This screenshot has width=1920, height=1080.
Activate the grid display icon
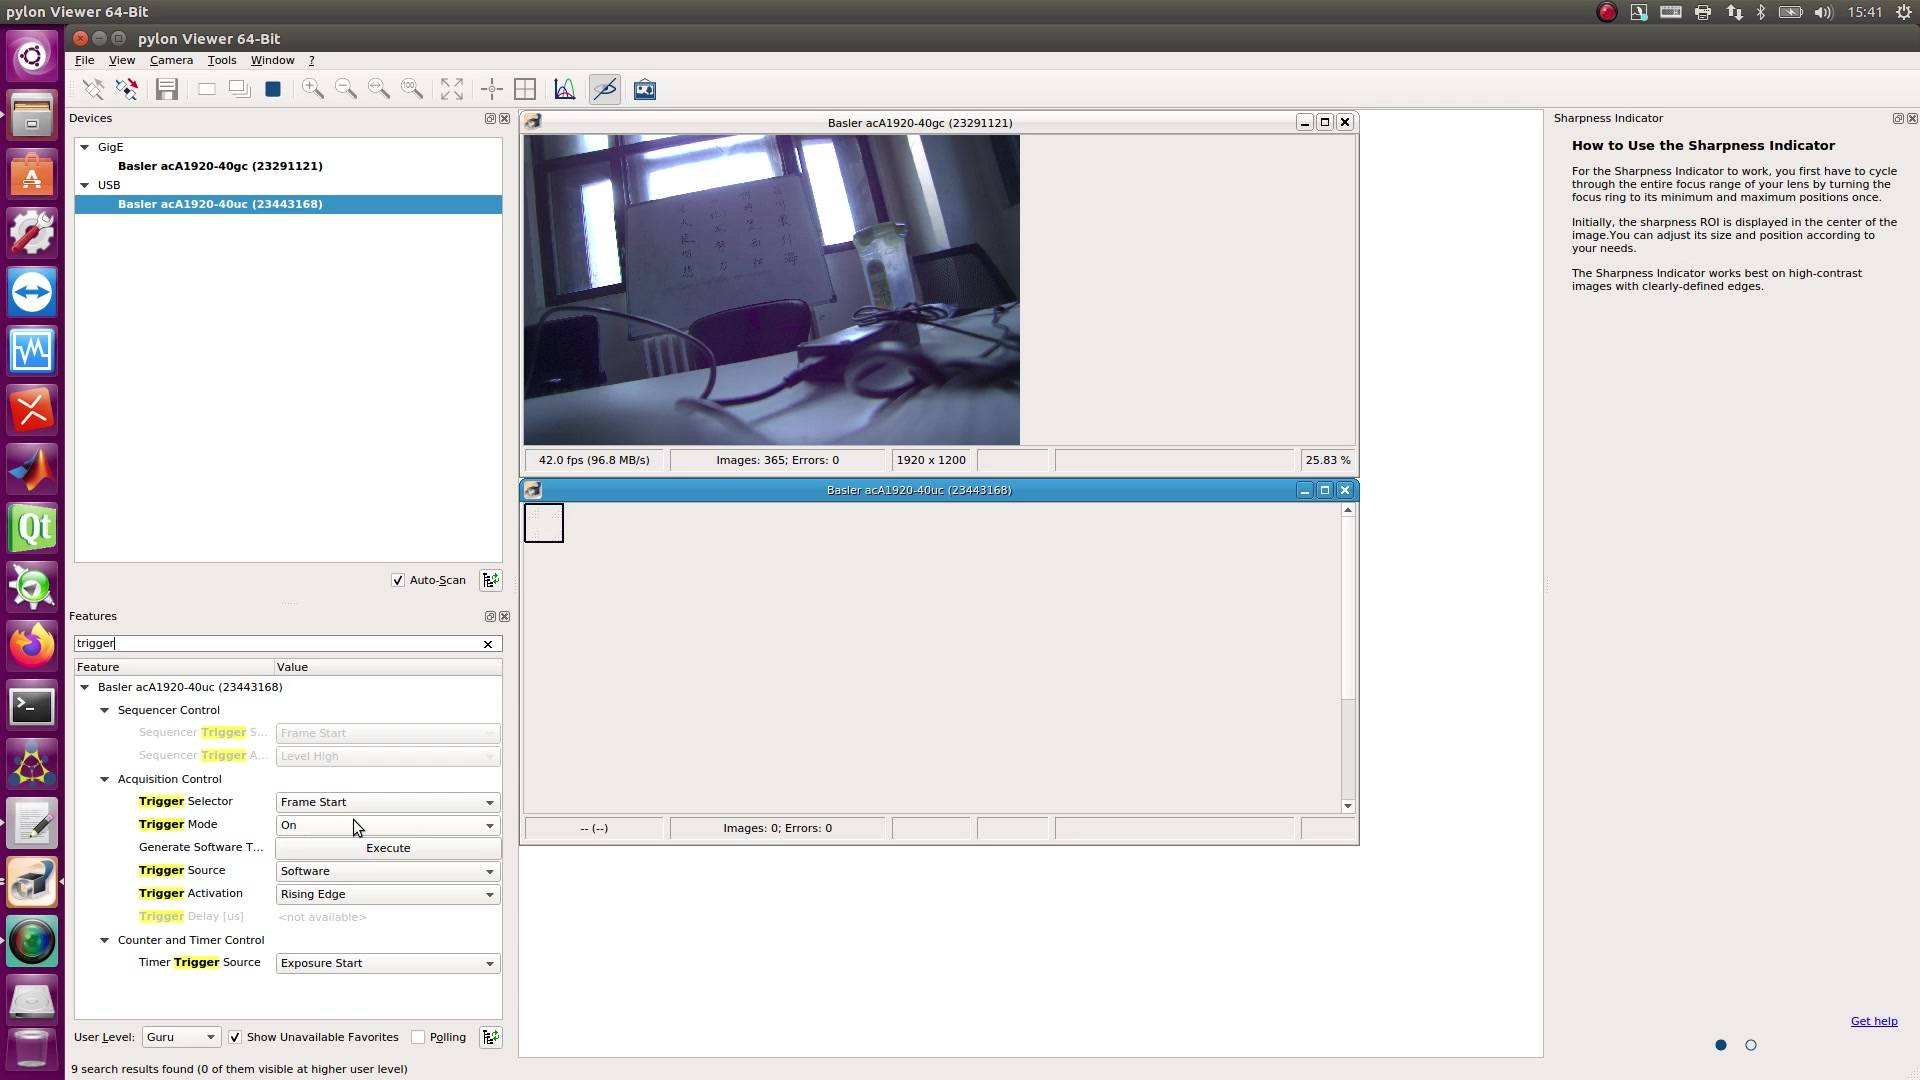coord(525,89)
